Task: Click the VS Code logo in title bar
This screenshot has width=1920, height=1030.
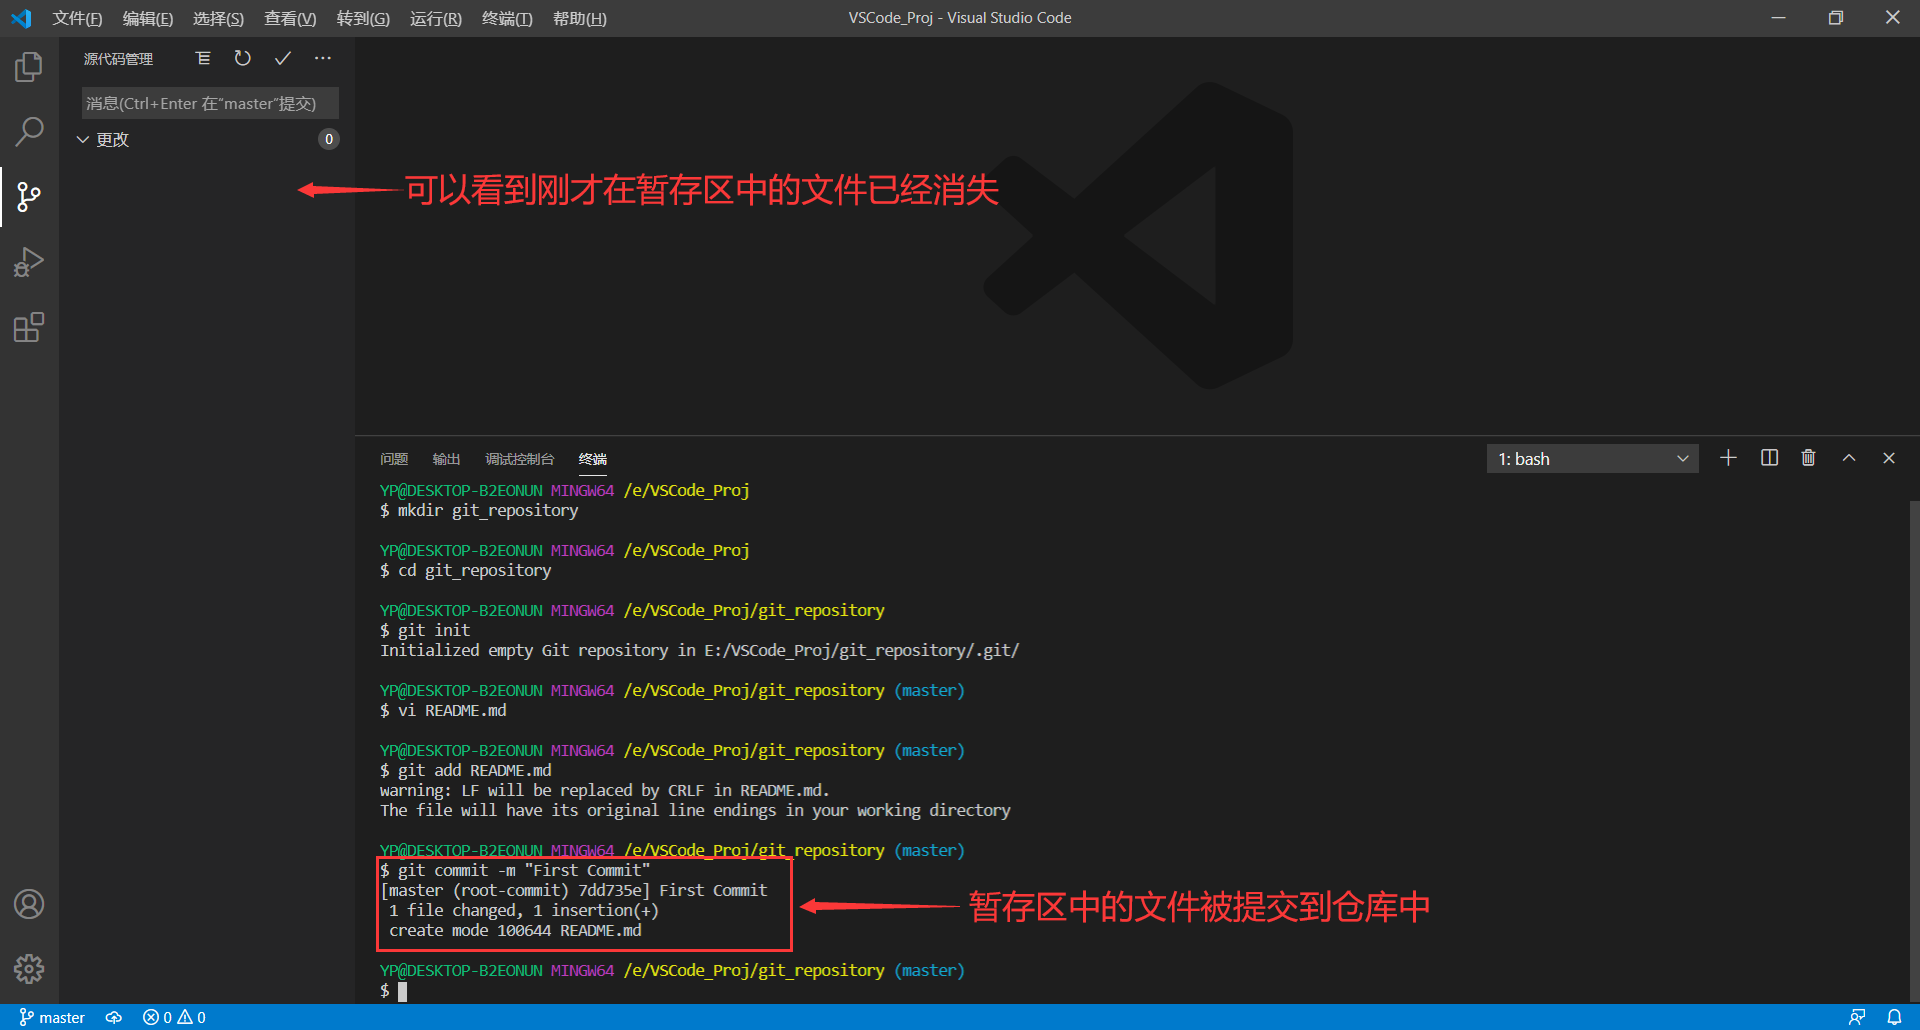Action: click(21, 18)
